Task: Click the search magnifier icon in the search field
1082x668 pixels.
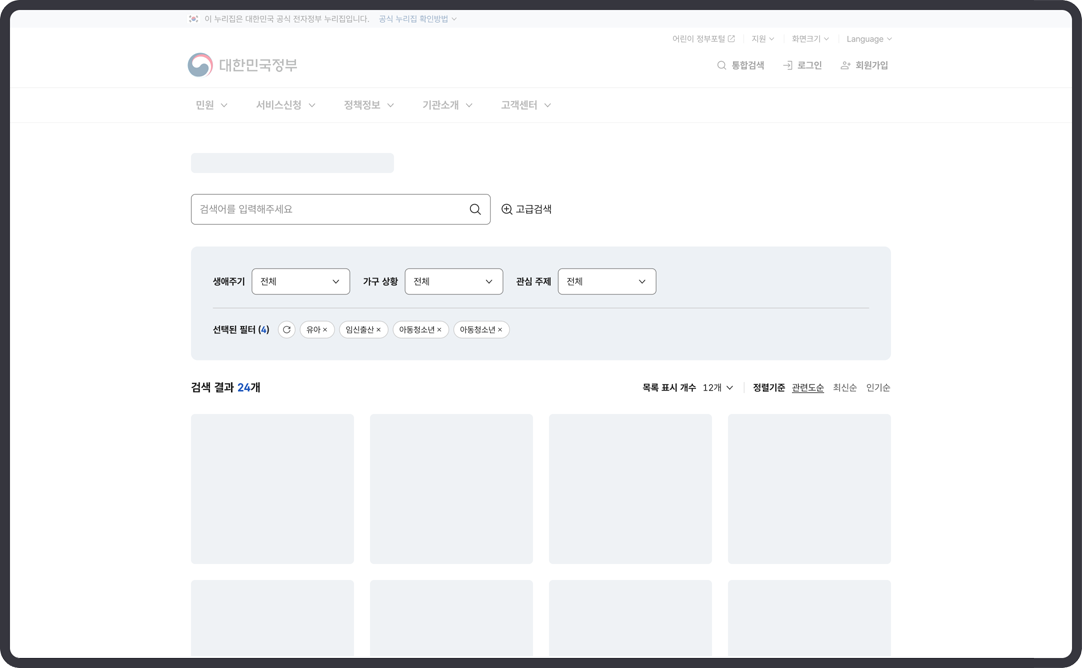Action: click(x=475, y=210)
